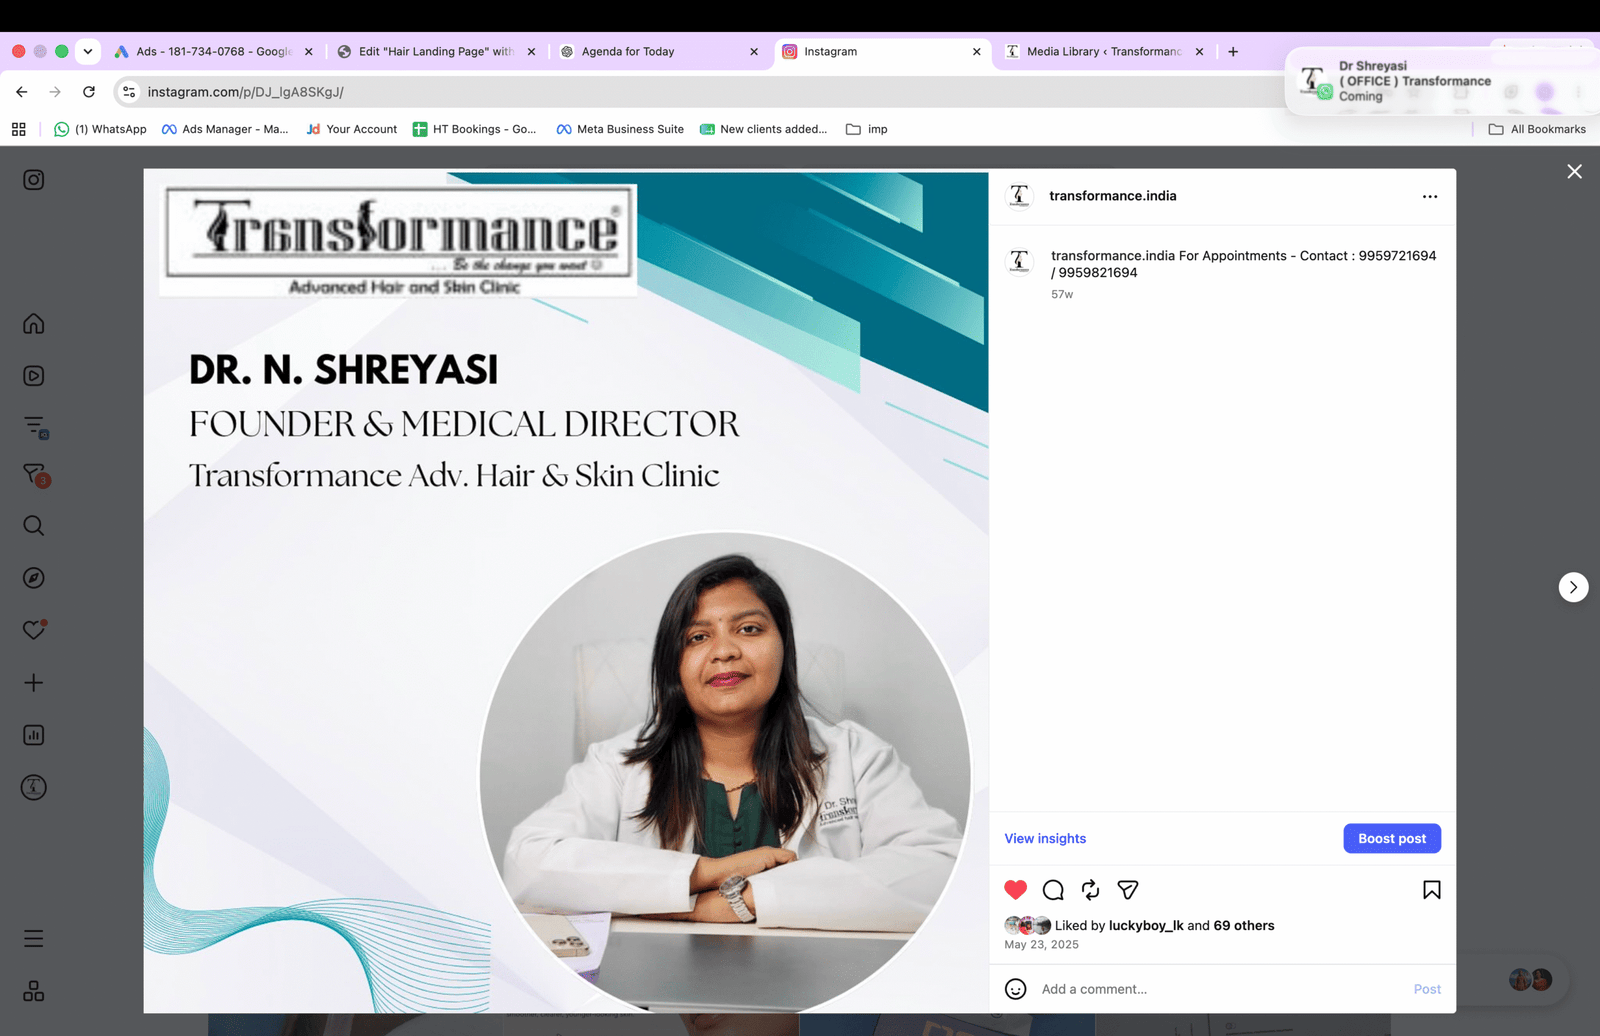Open Instagram logo in left sidebar
This screenshot has height=1036, width=1600.
tap(34, 180)
